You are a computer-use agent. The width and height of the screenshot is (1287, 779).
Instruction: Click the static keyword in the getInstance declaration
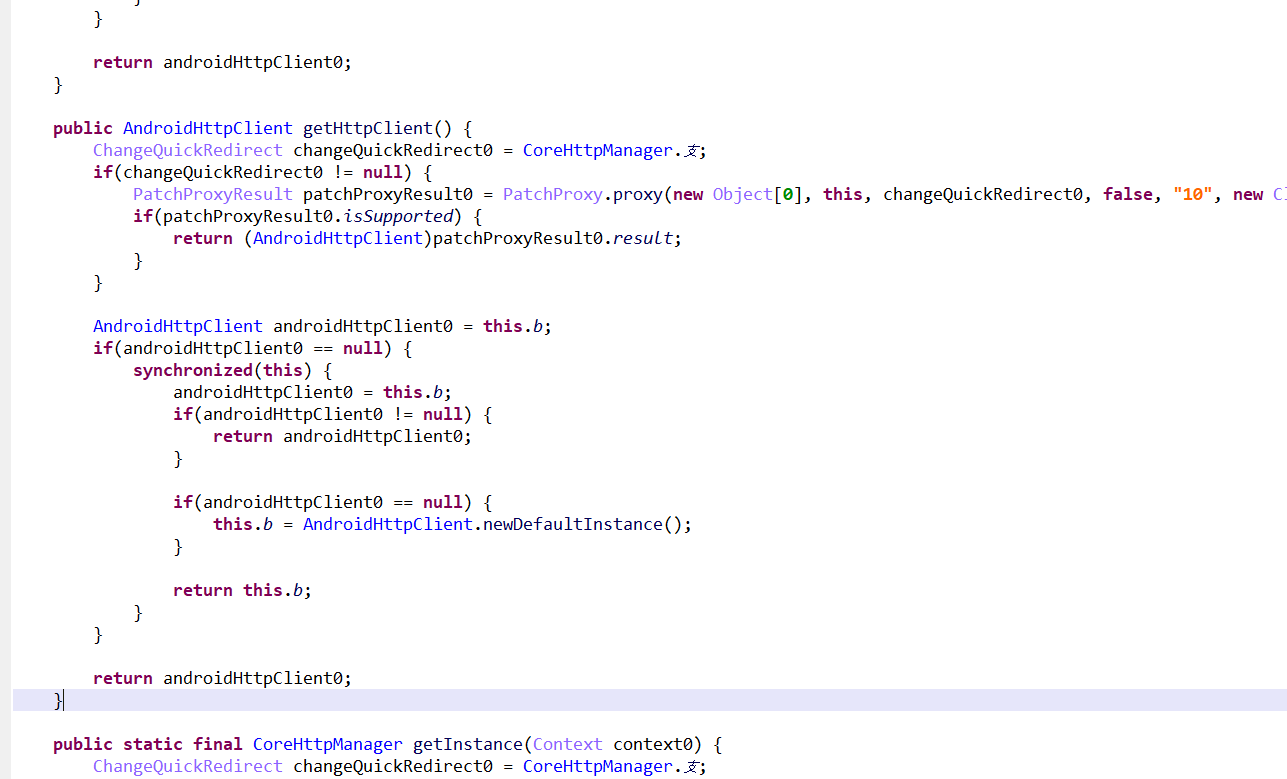pos(152,744)
